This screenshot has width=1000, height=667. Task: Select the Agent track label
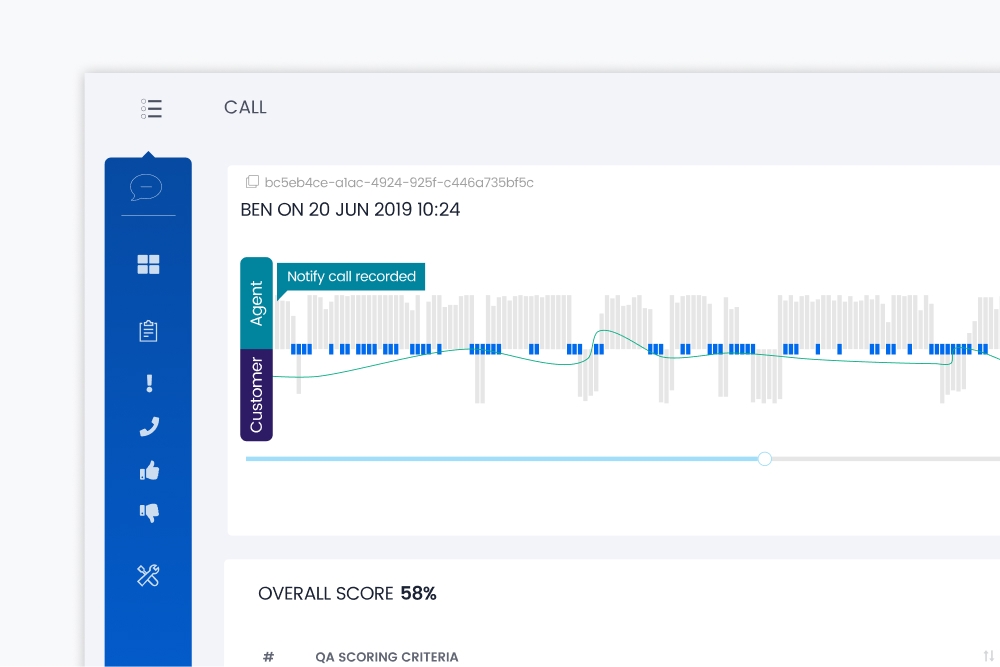[256, 304]
